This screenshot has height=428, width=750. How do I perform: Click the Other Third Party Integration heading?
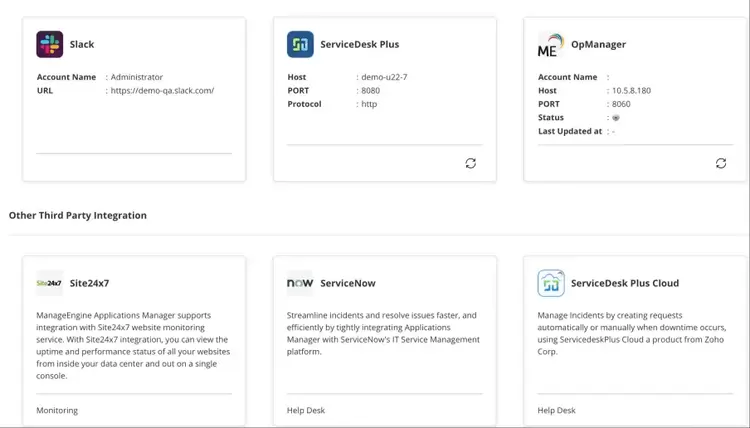[x=78, y=215]
